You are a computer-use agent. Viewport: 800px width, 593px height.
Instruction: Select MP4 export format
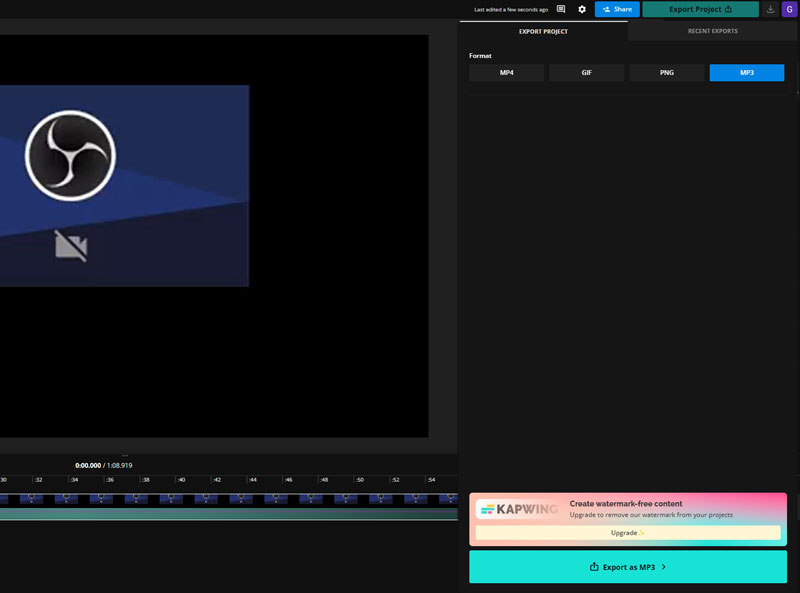tap(506, 73)
